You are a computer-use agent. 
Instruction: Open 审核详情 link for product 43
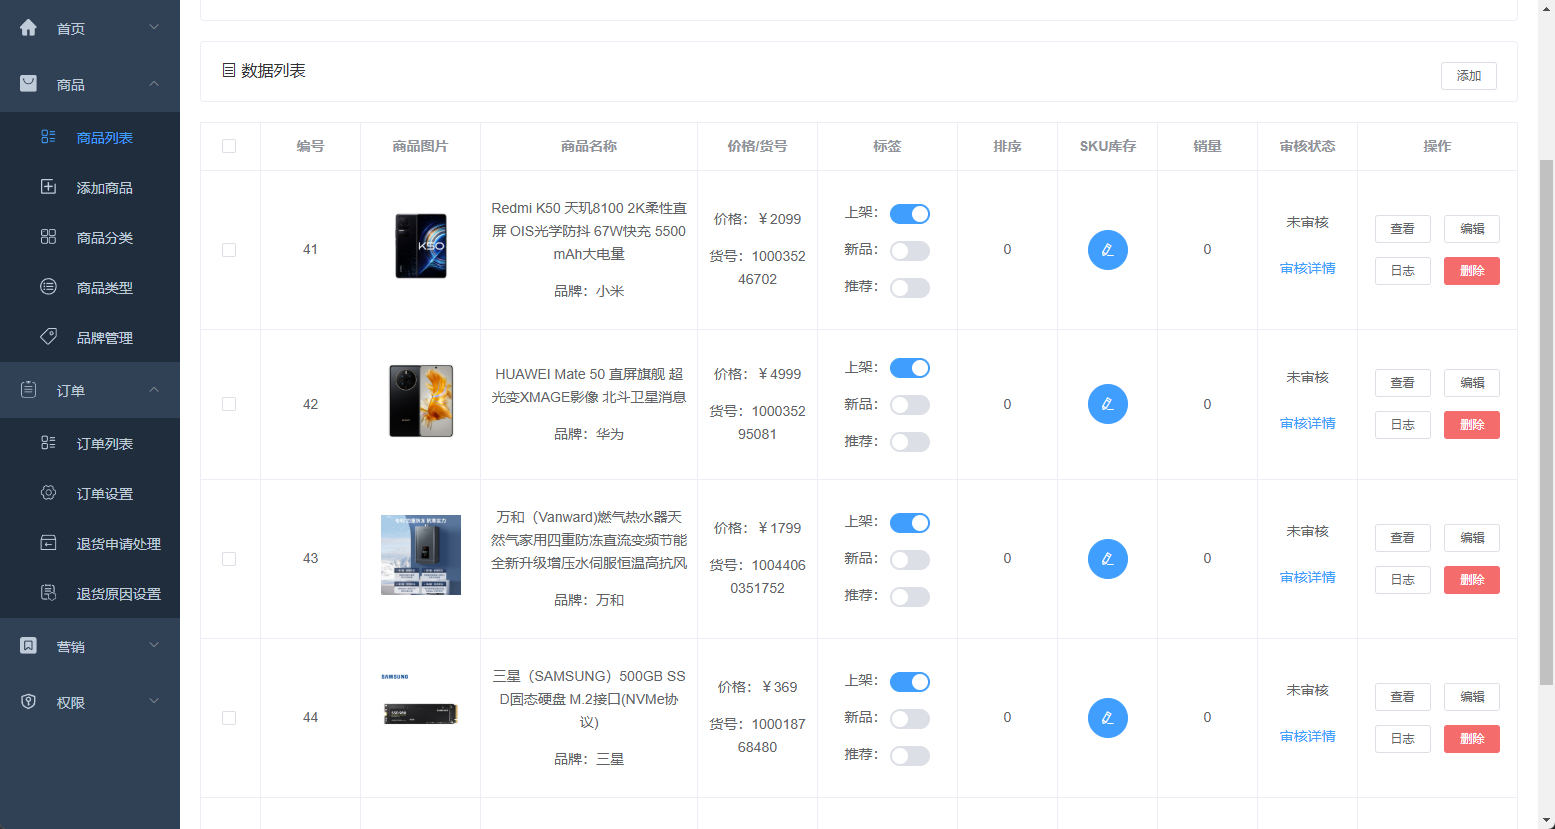tap(1307, 578)
